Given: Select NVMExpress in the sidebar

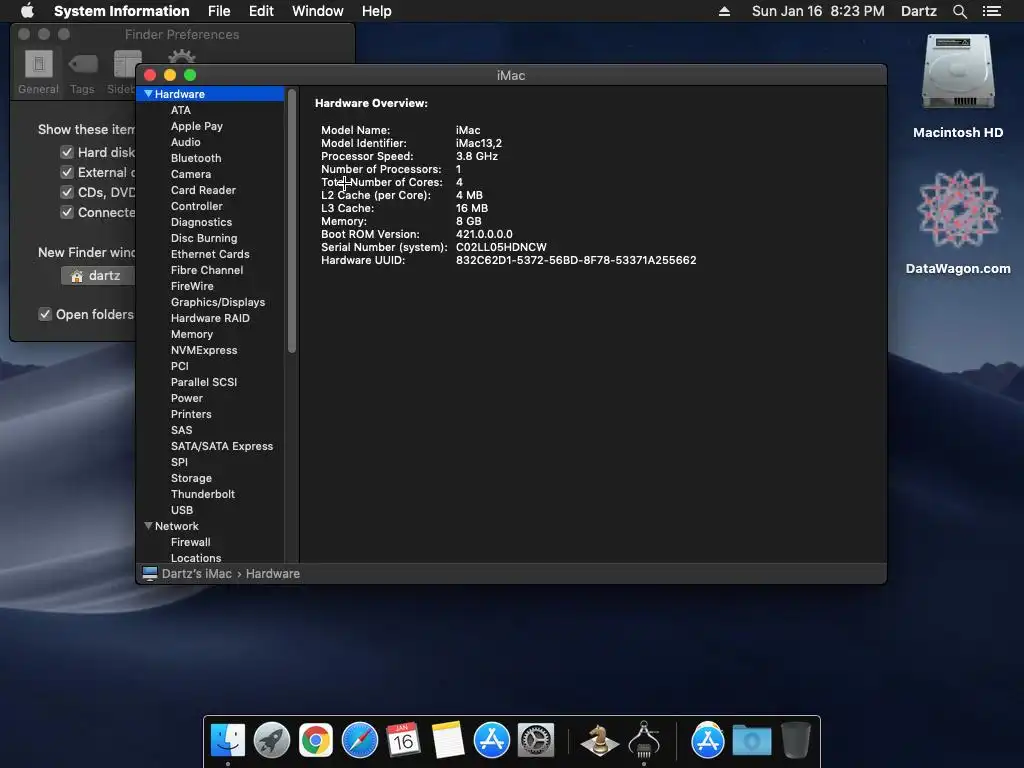Looking at the screenshot, I should click(204, 350).
